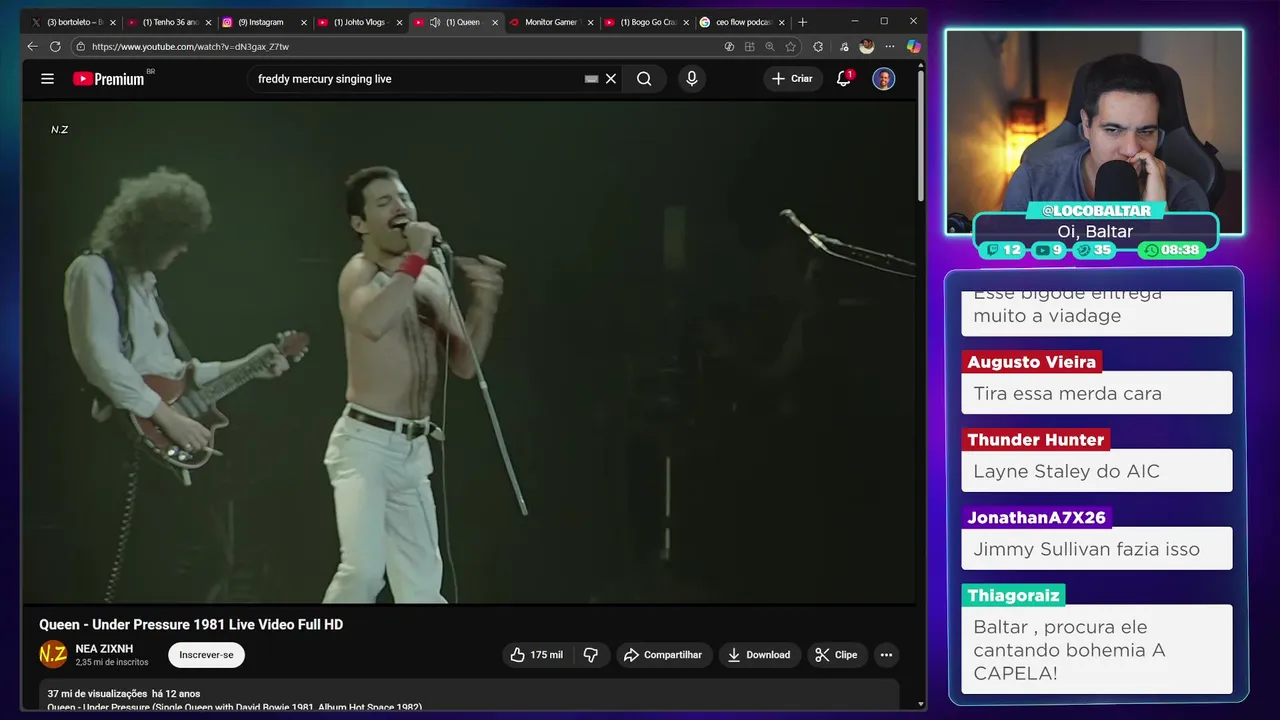Click the 2,35 mi de inscritos text
This screenshot has height=720, width=1280.
coord(112,662)
